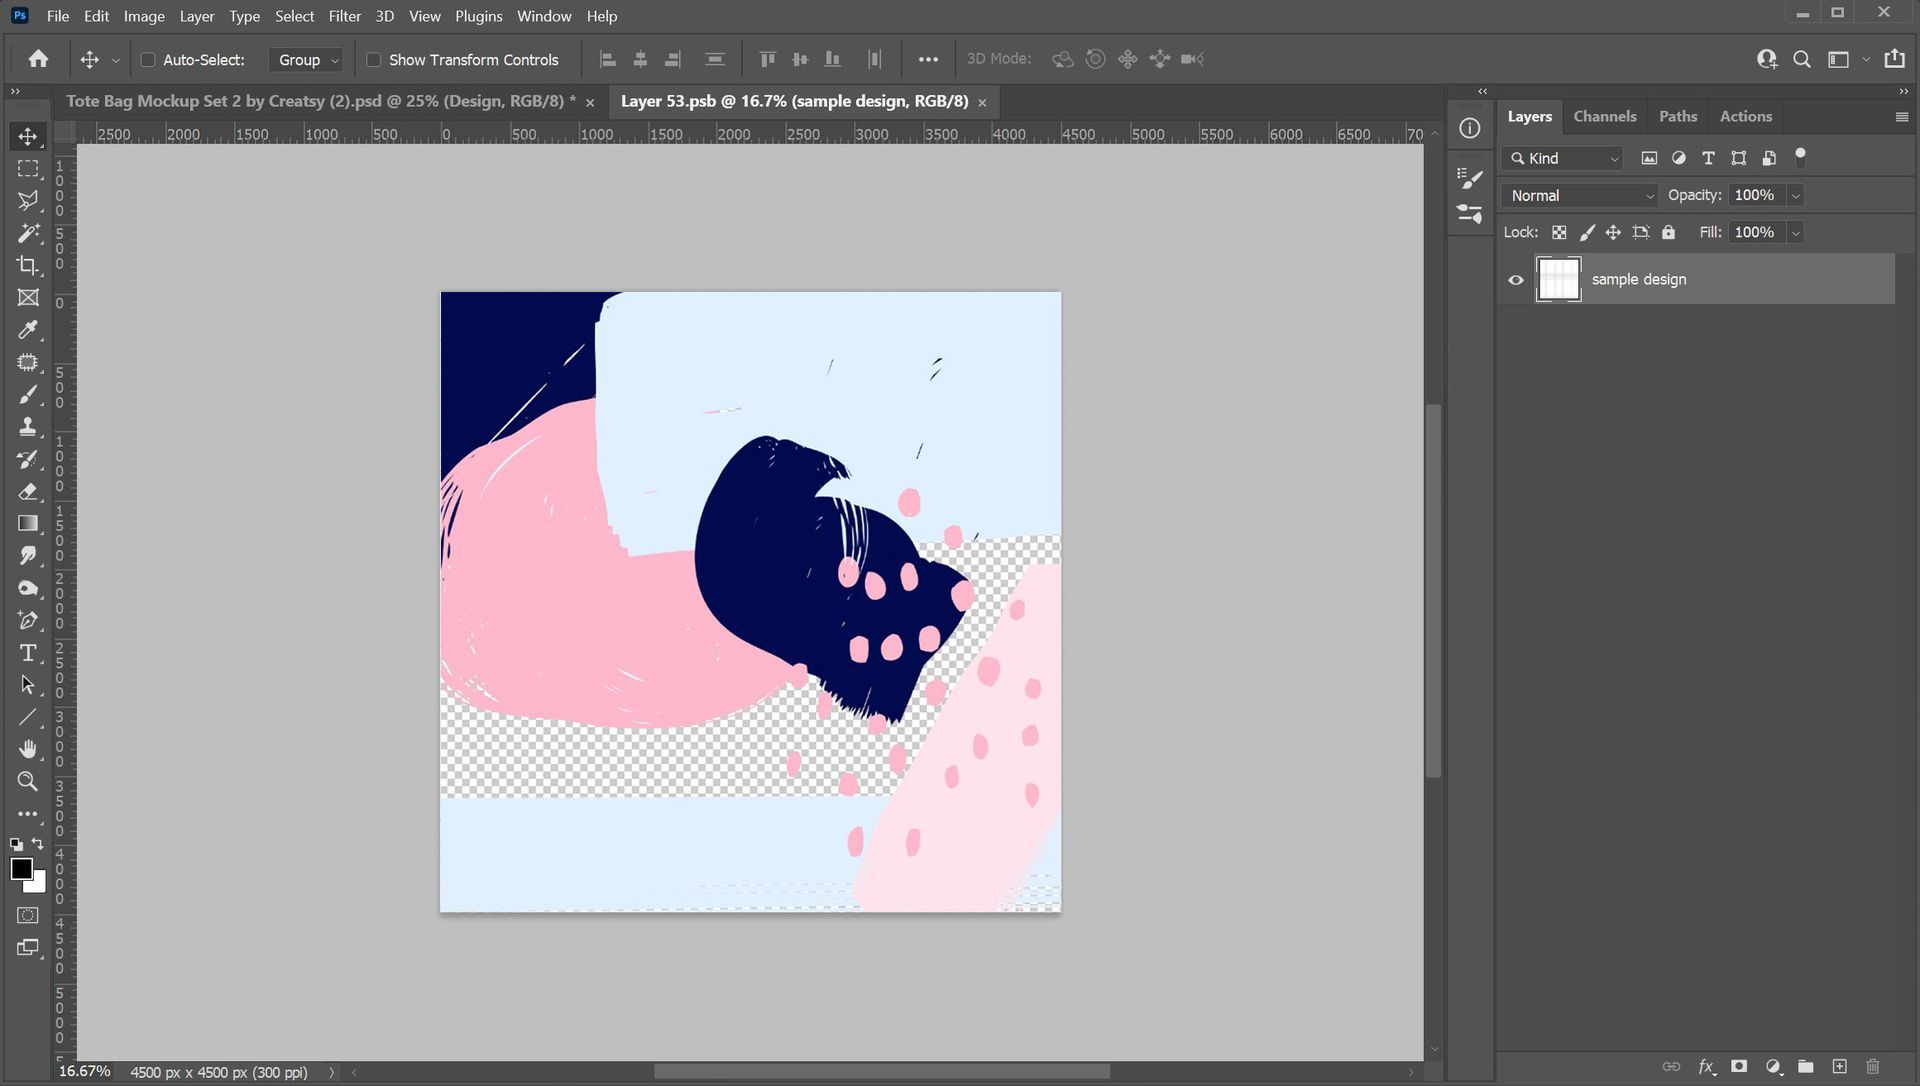This screenshot has height=1086, width=1920.
Task: Enable the Auto-Select checkbox
Action: pos(148,60)
